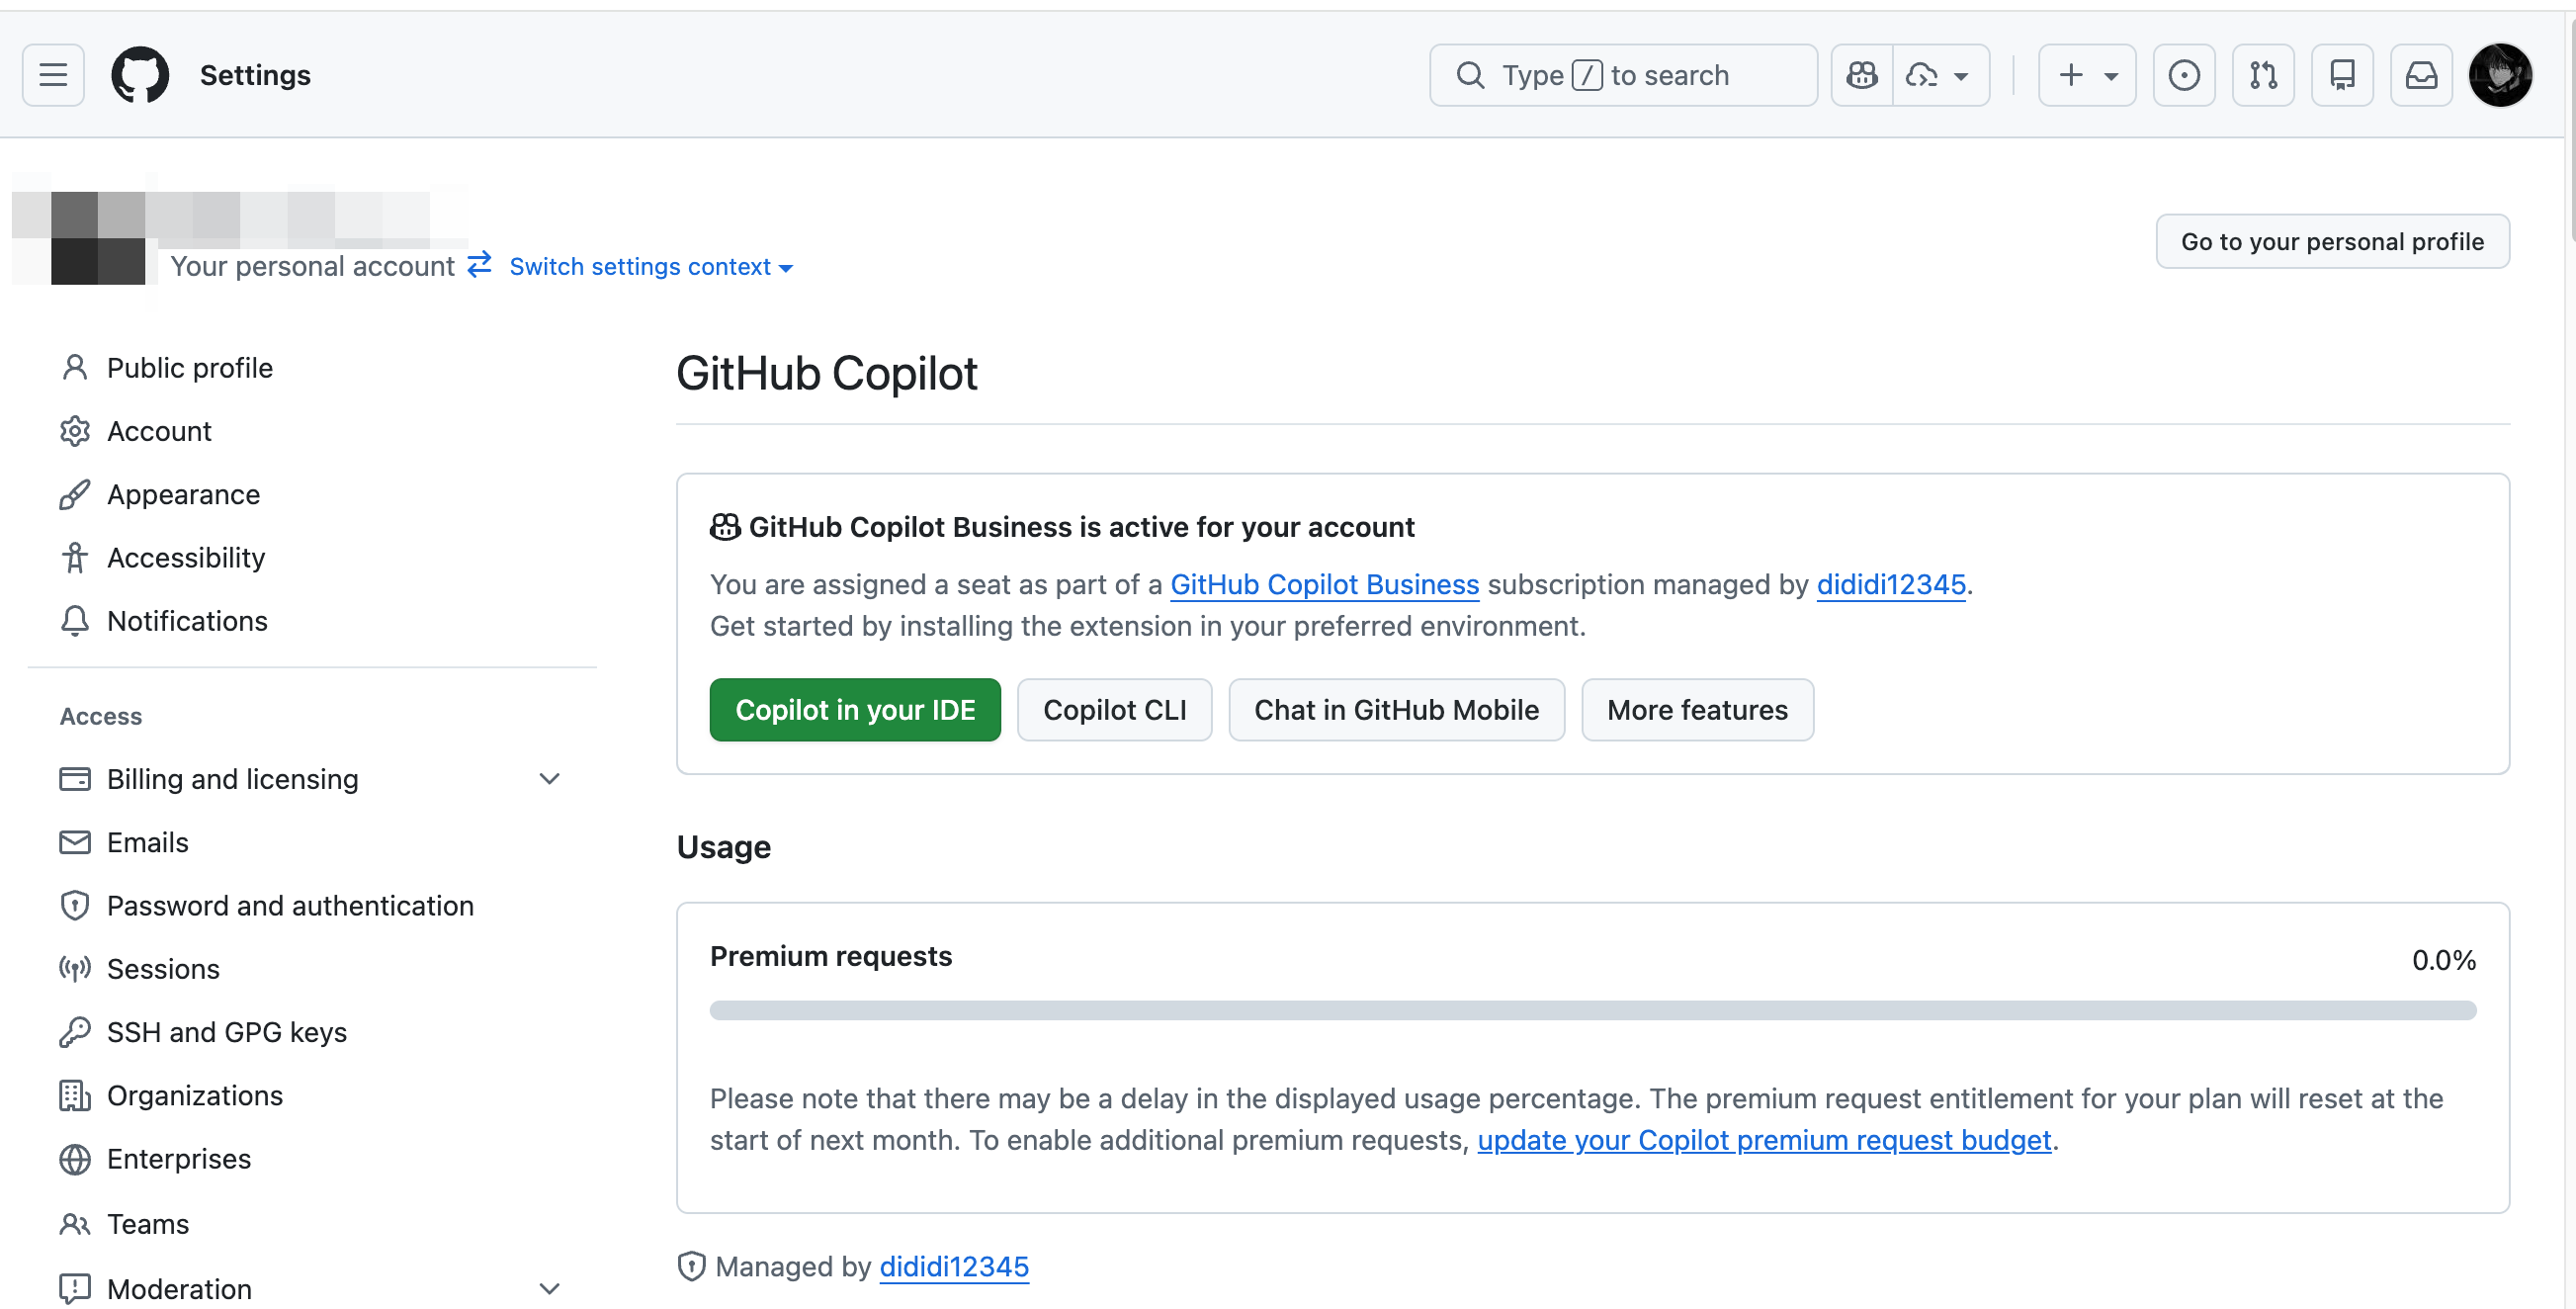Expand the Billing and licensing section
Image resolution: width=2576 pixels, height=1309 pixels.
549,779
